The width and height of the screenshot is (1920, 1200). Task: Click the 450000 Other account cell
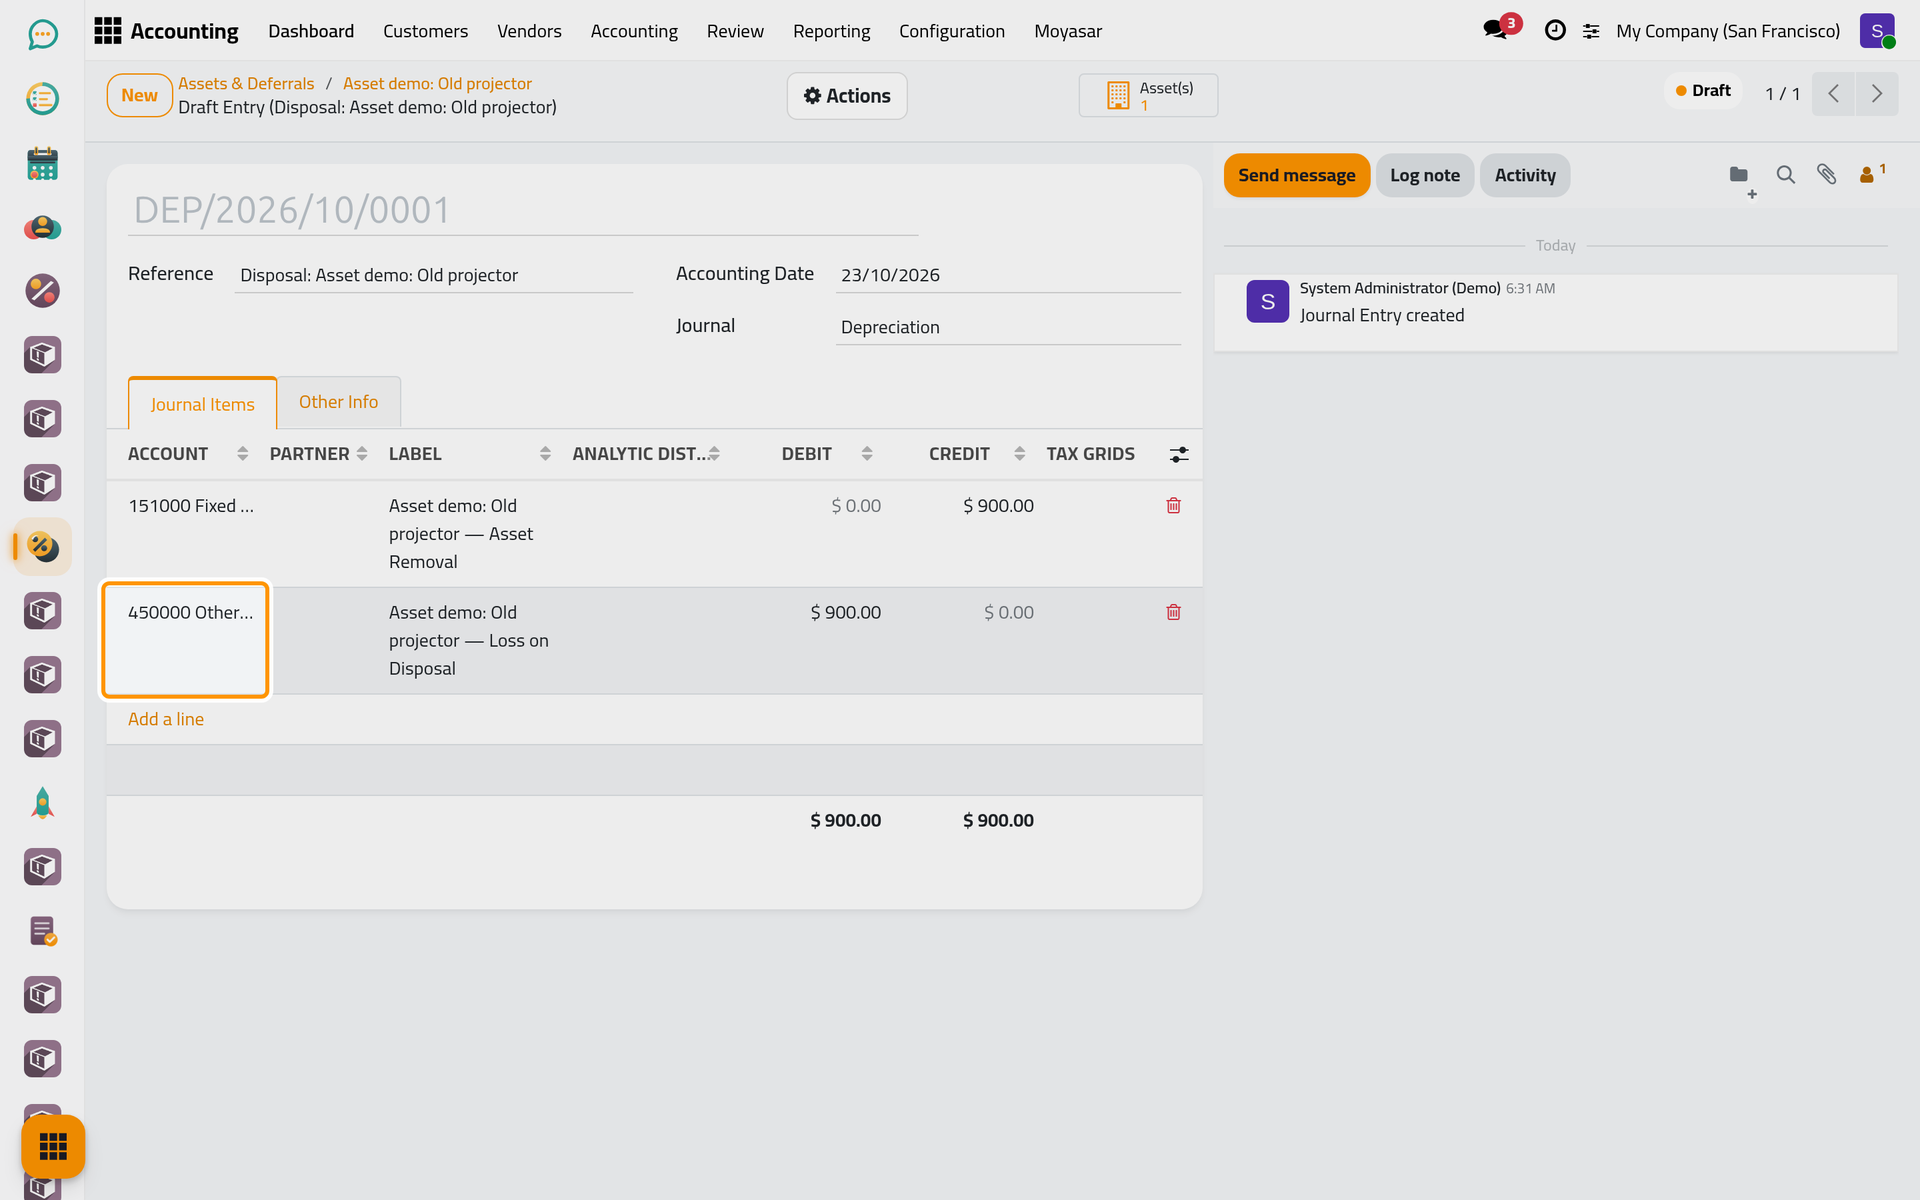point(186,640)
